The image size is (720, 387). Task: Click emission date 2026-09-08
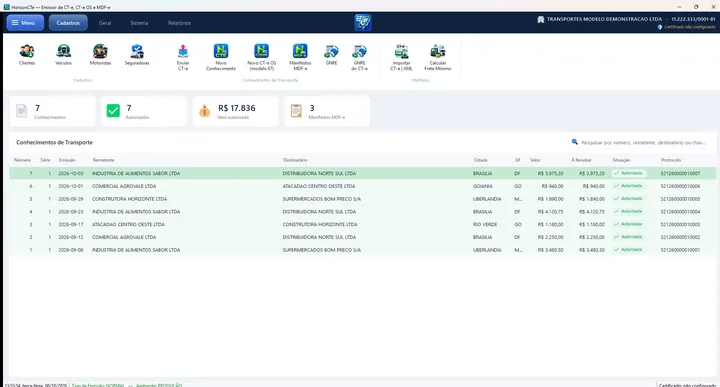pos(71,250)
